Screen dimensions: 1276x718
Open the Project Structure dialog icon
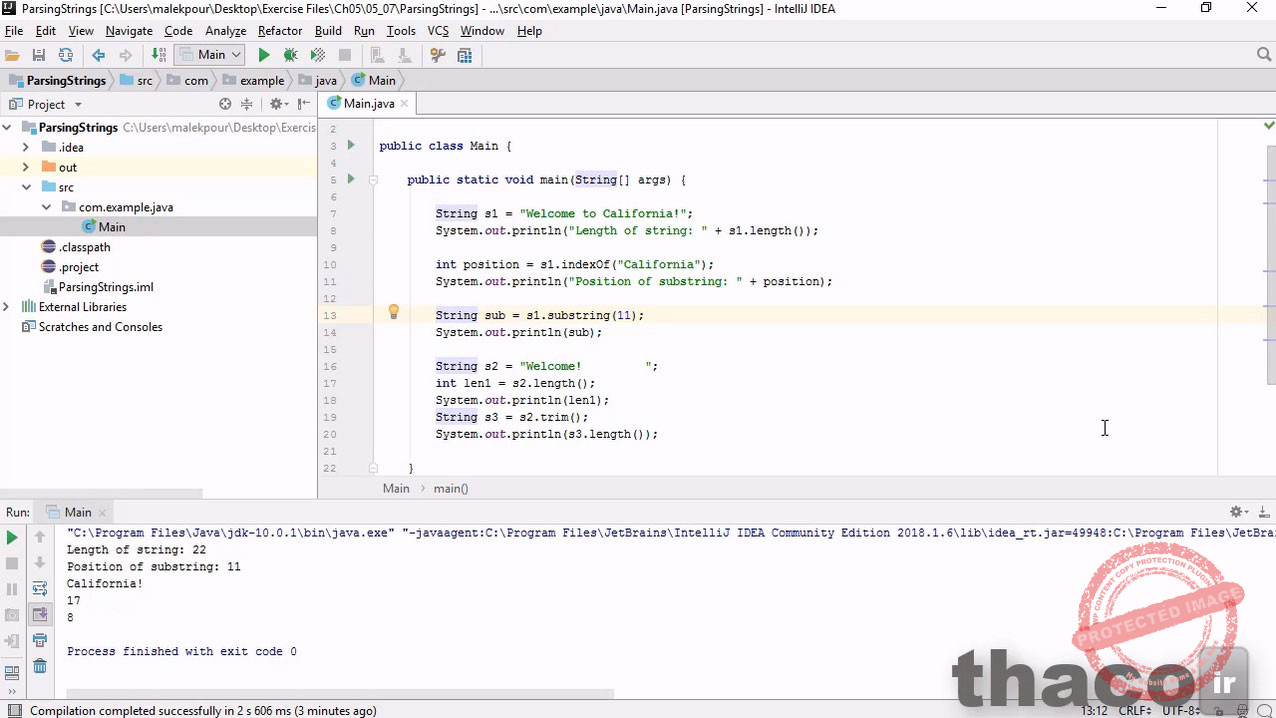(x=463, y=55)
